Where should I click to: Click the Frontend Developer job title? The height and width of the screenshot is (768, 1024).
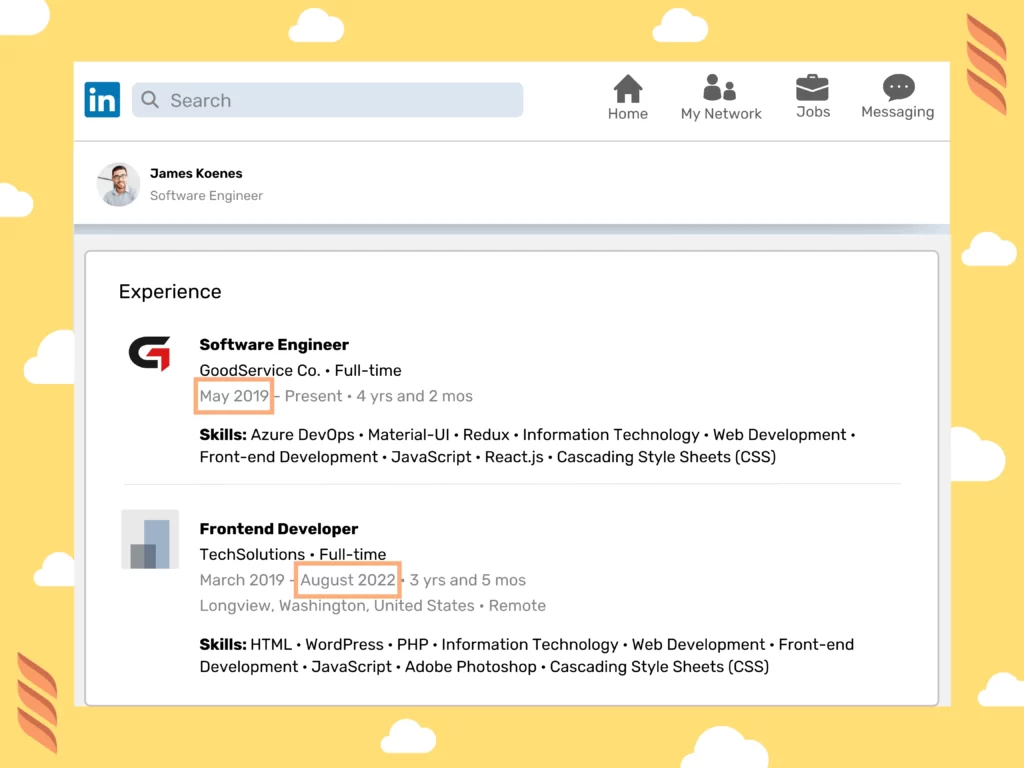pos(278,528)
